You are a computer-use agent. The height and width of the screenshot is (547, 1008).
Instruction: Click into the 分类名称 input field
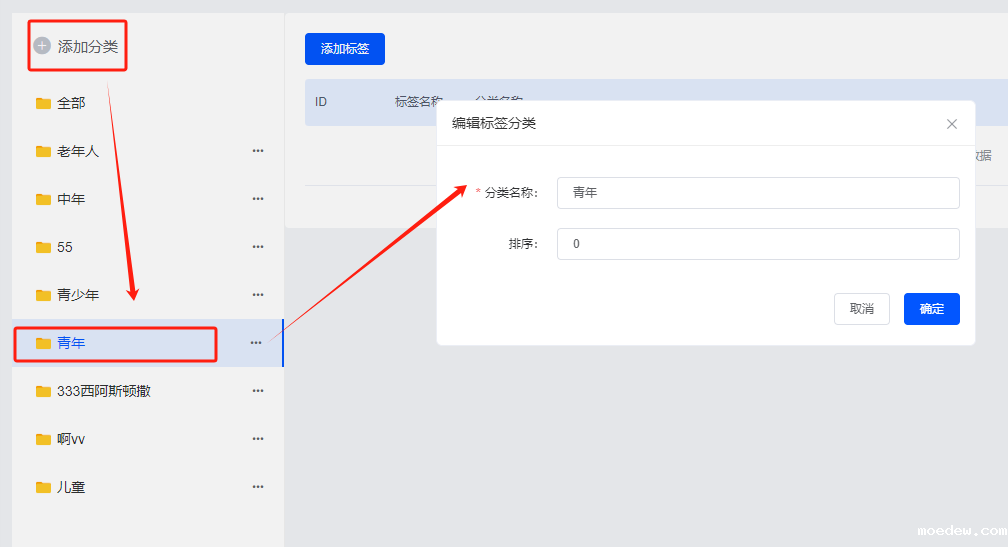coord(757,193)
